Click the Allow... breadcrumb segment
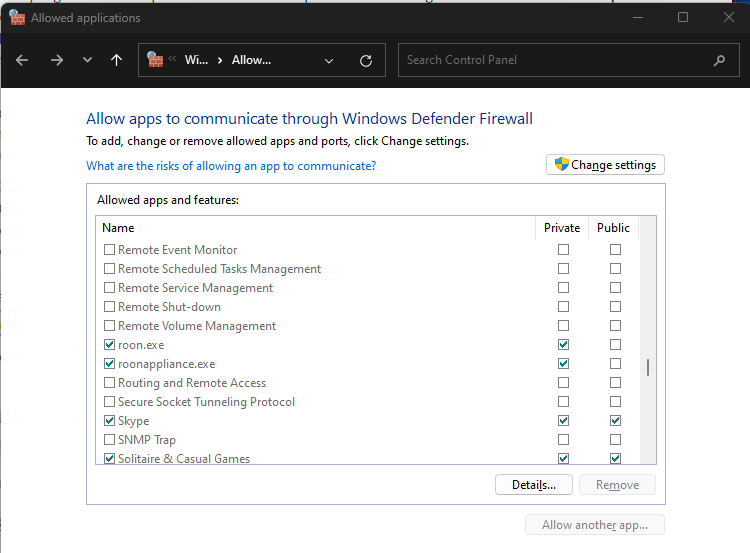 coord(251,60)
